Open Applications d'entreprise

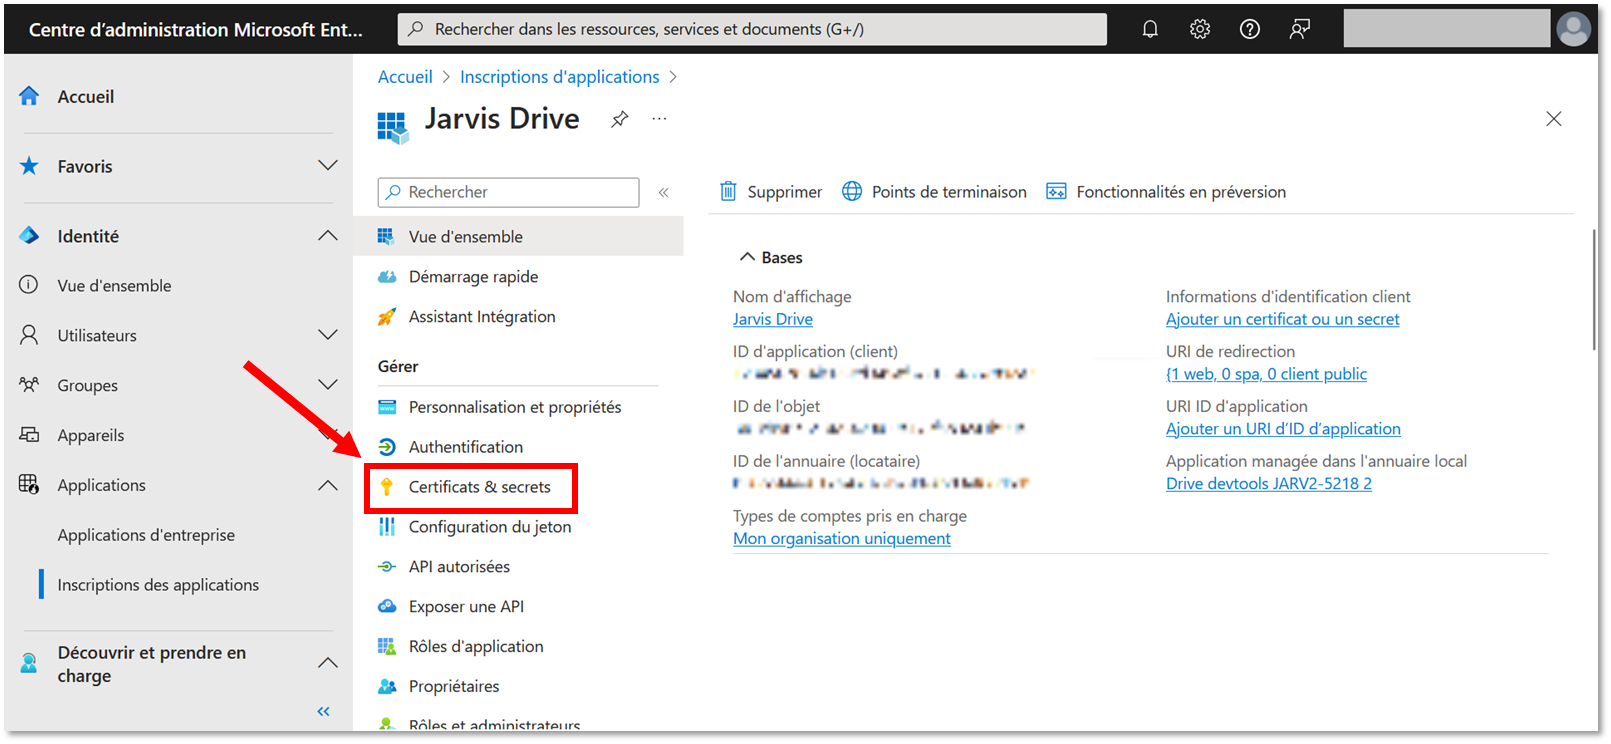coord(146,535)
